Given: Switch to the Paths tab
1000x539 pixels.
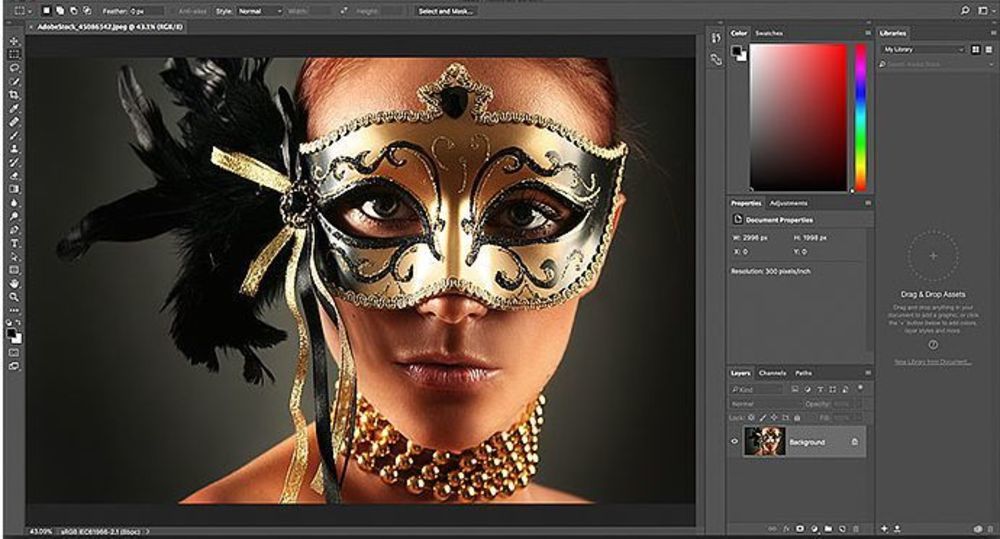Looking at the screenshot, I should pyautogui.click(x=804, y=373).
